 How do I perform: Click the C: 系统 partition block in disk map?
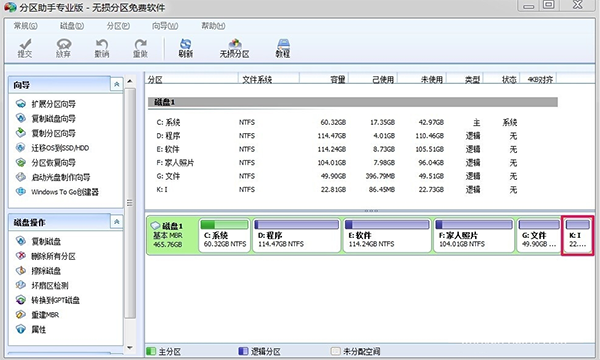click(225, 235)
